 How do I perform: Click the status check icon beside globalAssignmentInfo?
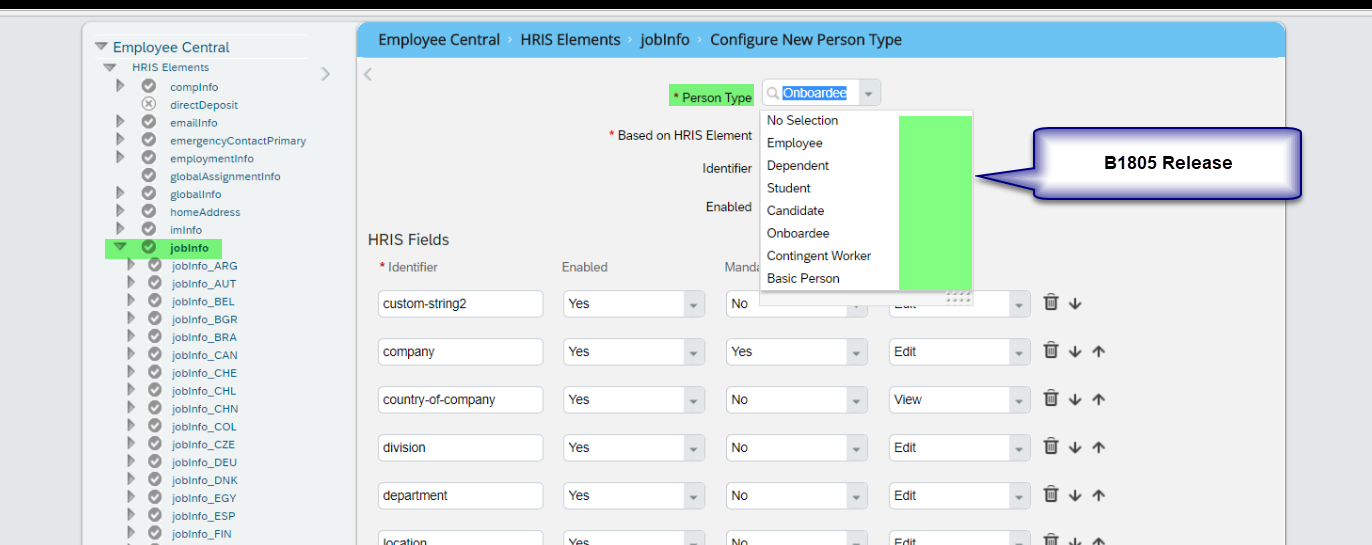(148, 176)
